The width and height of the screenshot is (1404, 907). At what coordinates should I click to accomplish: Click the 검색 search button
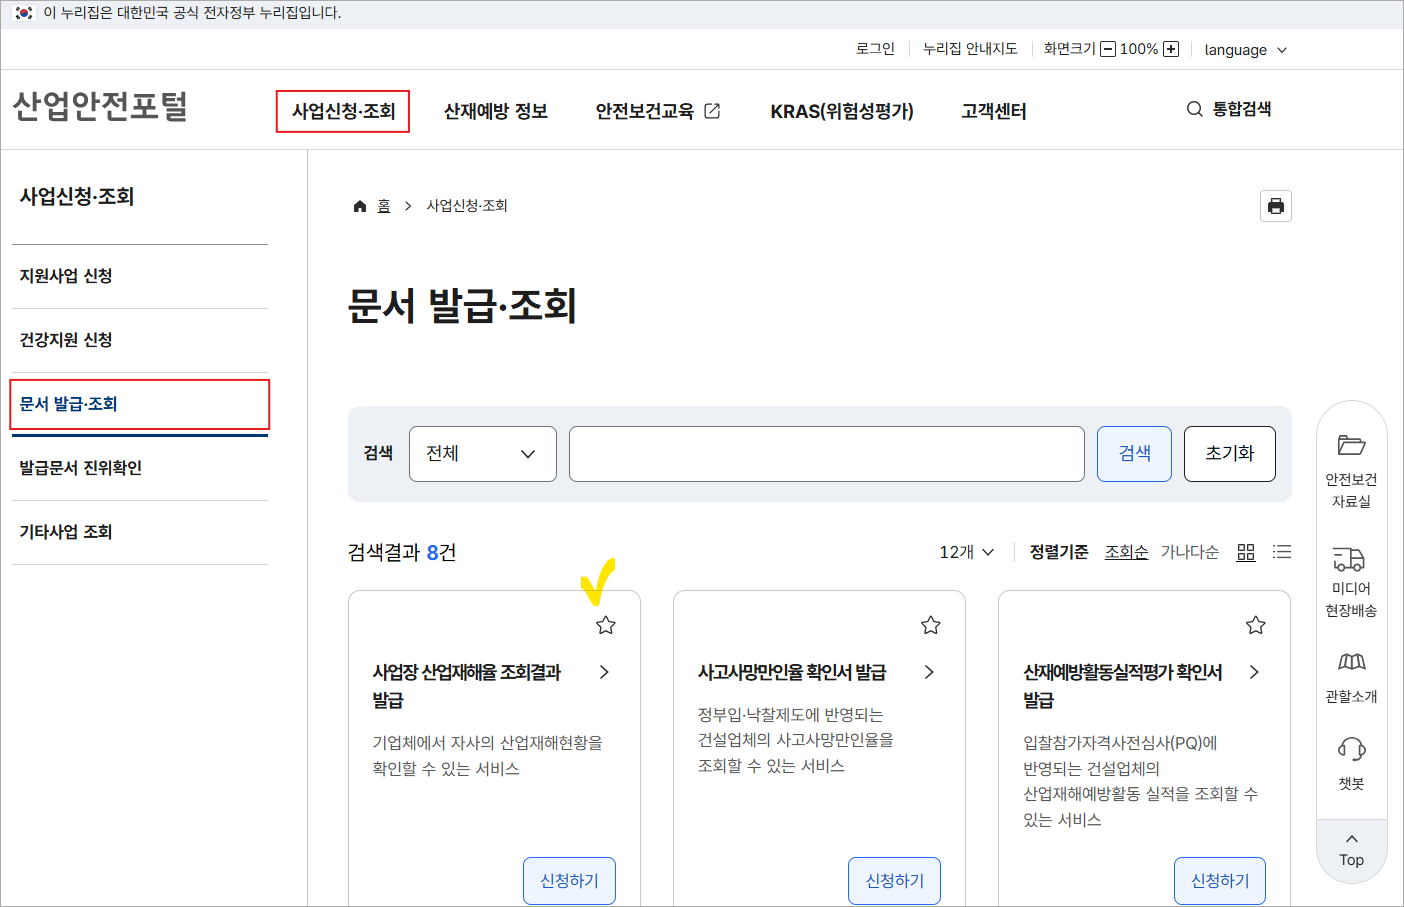click(x=1134, y=453)
